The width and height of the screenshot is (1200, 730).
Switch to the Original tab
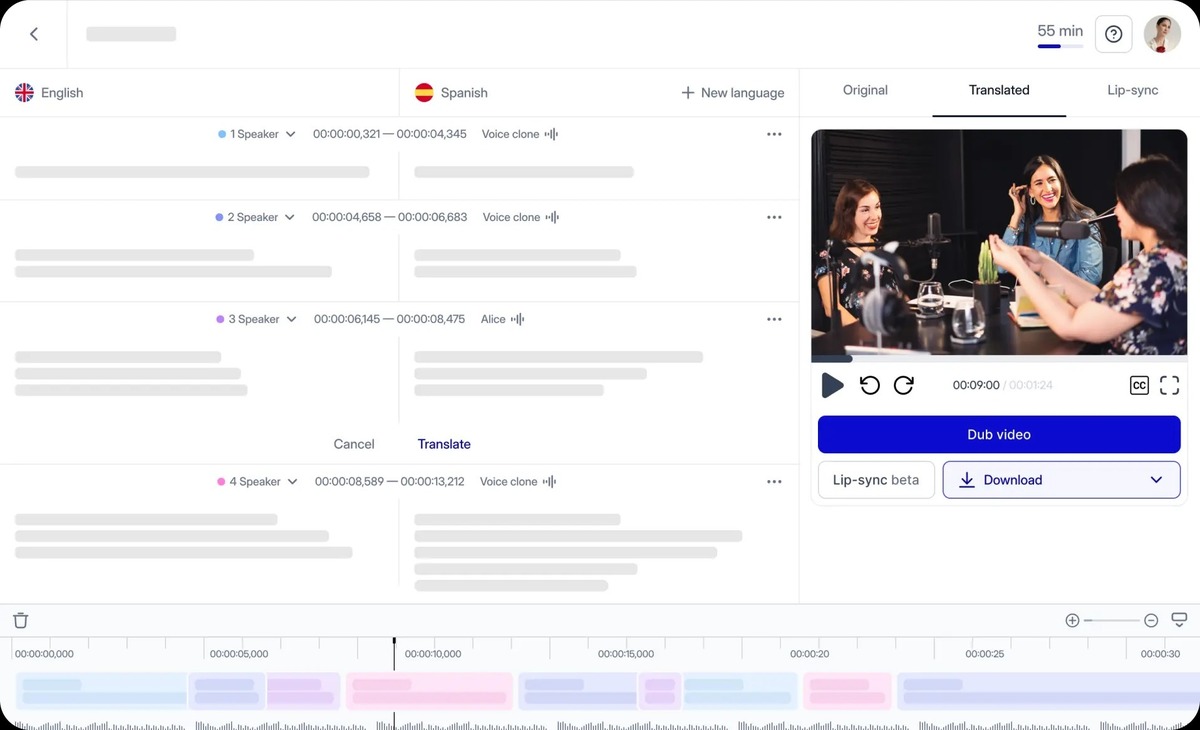coord(865,90)
